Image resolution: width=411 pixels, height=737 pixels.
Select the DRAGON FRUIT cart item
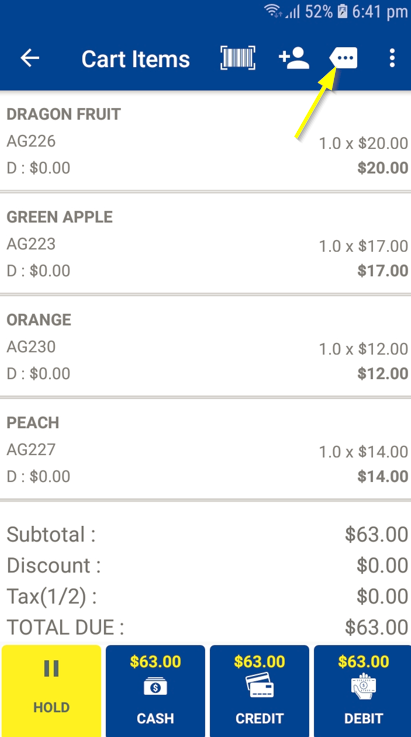(206, 141)
